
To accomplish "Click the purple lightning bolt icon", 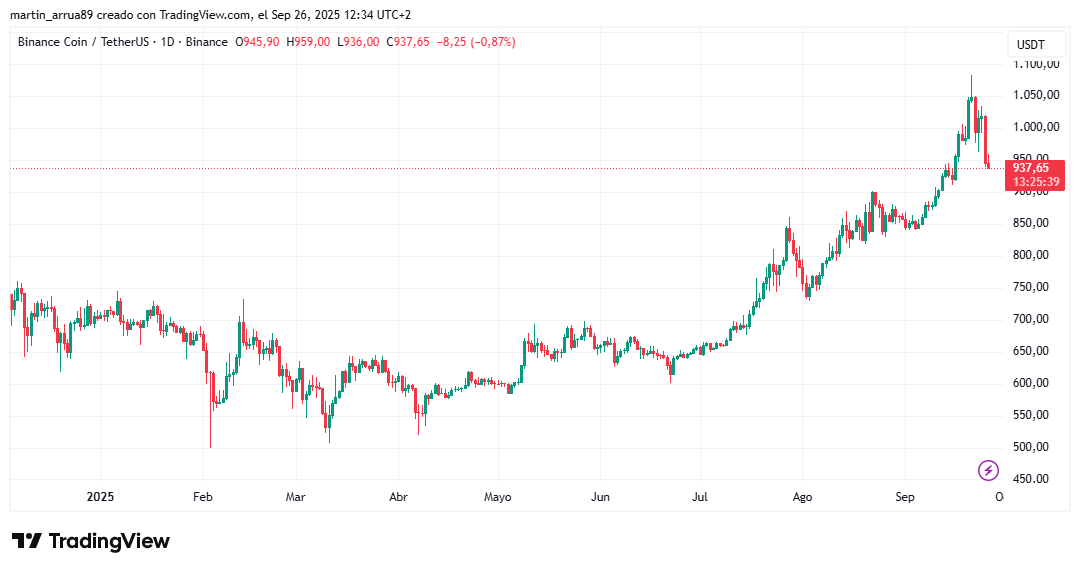I will (988, 470).
